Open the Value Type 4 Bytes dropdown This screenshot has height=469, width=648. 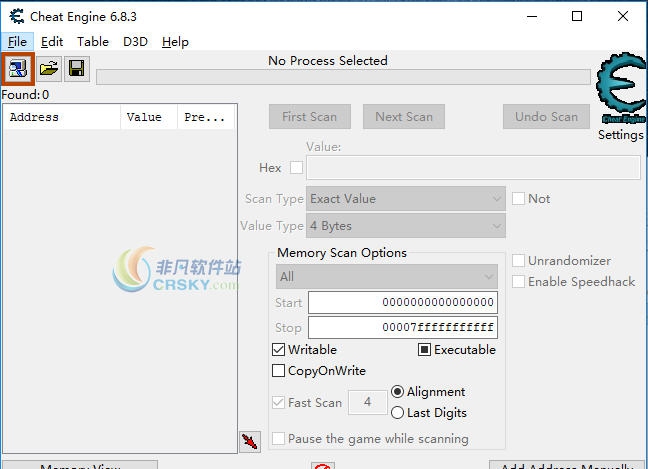[405, 226]
